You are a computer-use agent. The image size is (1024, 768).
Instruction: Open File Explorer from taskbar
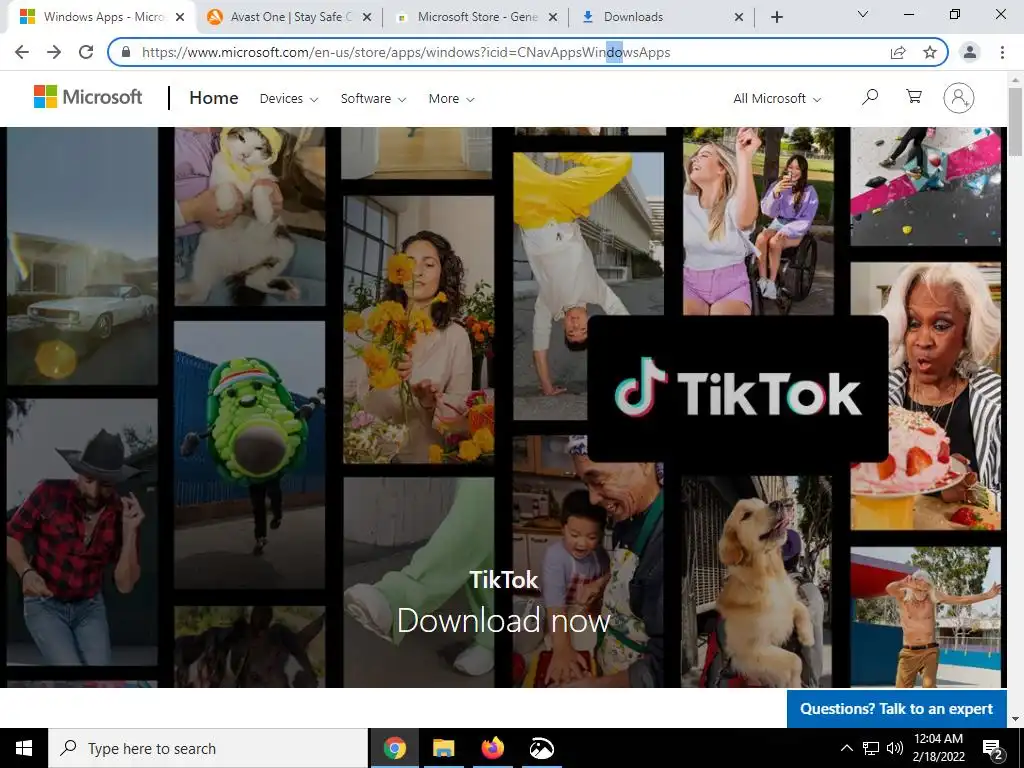[x=443, y=748]
